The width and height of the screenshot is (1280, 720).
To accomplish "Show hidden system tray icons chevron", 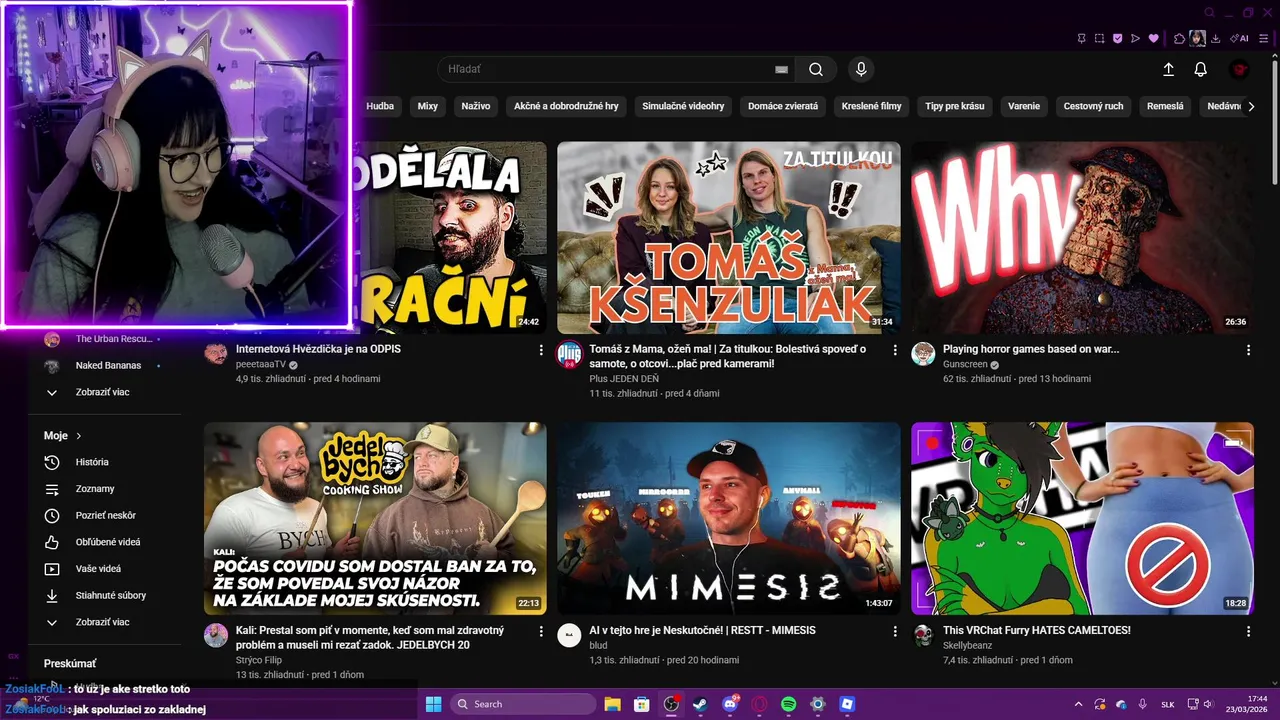I will click(x=1076, y=704).
